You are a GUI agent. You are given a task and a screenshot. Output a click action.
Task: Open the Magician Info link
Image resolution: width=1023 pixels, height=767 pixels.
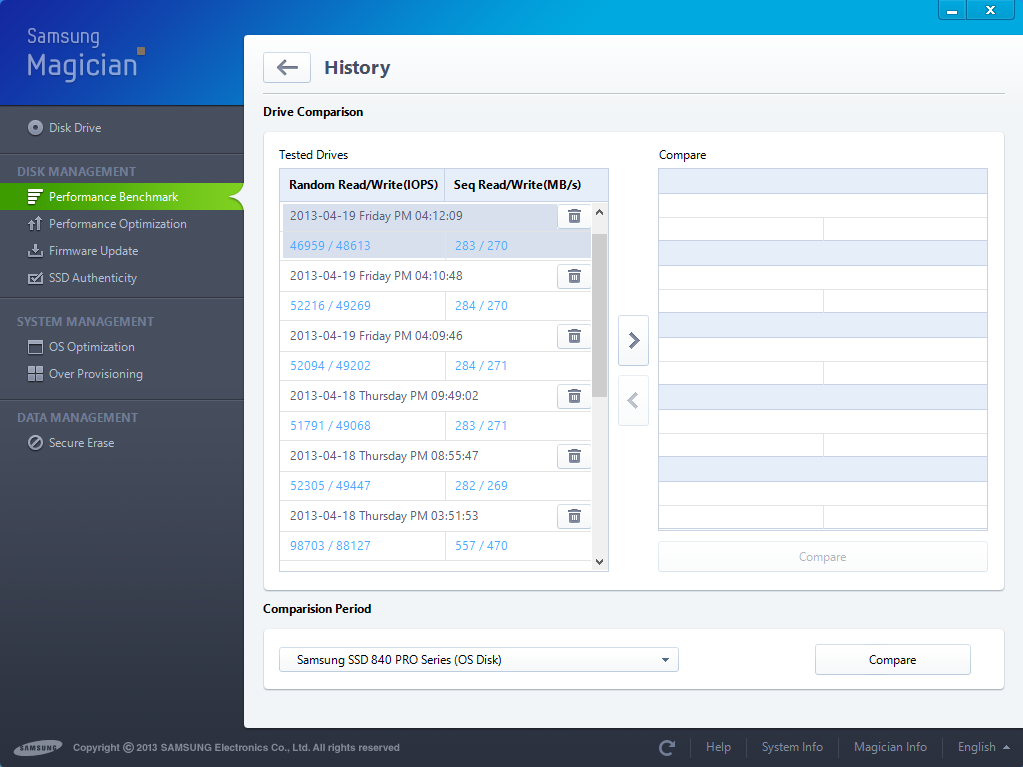[x=890, y=747]
